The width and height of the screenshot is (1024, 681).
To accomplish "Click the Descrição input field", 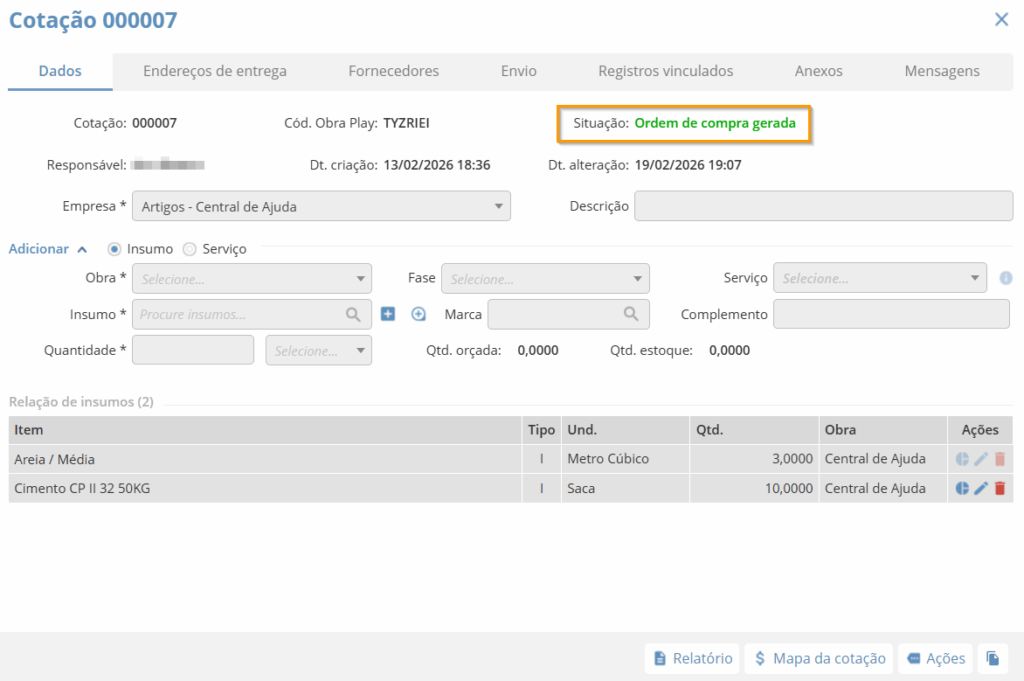I will pyautogui.click(x=824, y=206).
